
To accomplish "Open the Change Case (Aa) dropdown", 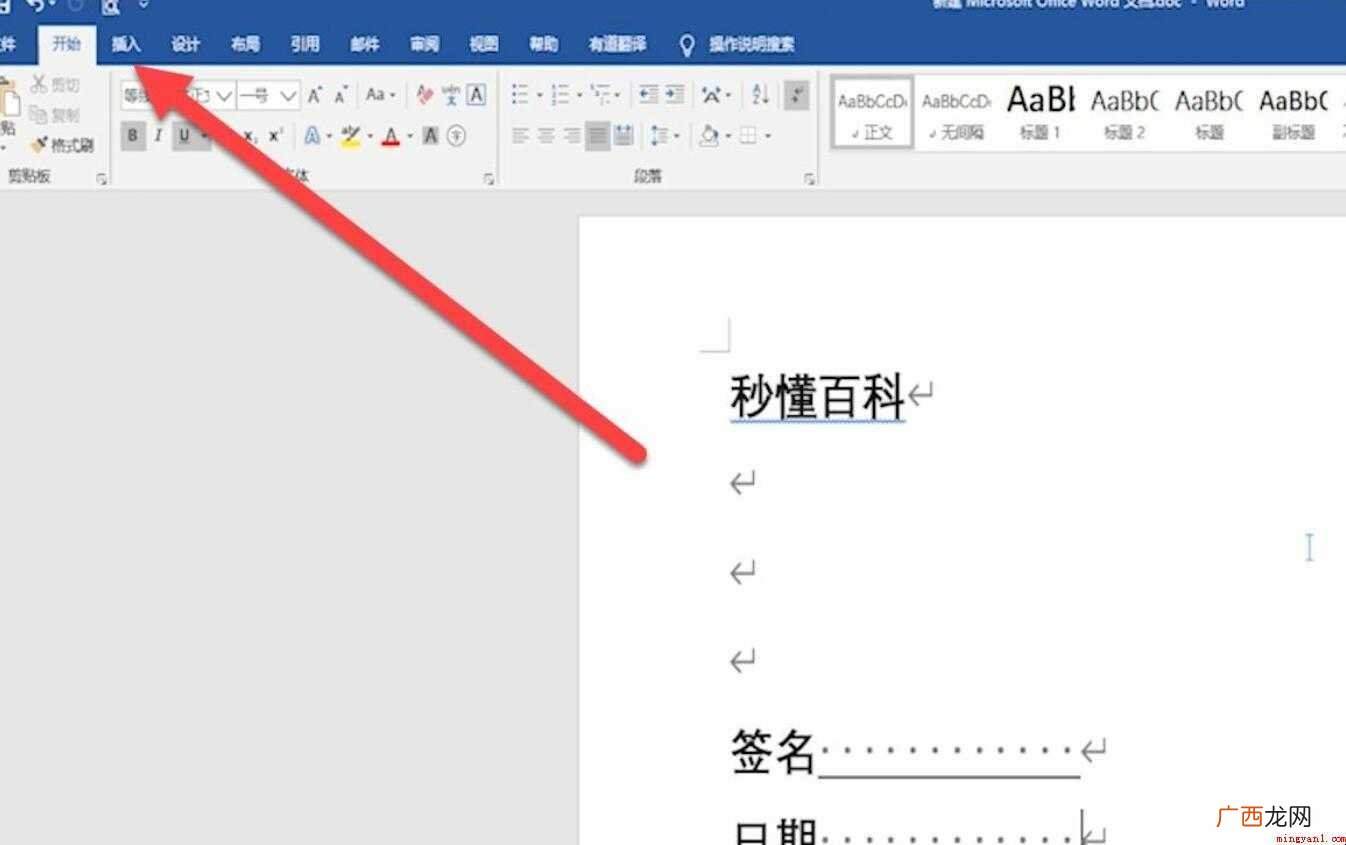I will (381, 96).
